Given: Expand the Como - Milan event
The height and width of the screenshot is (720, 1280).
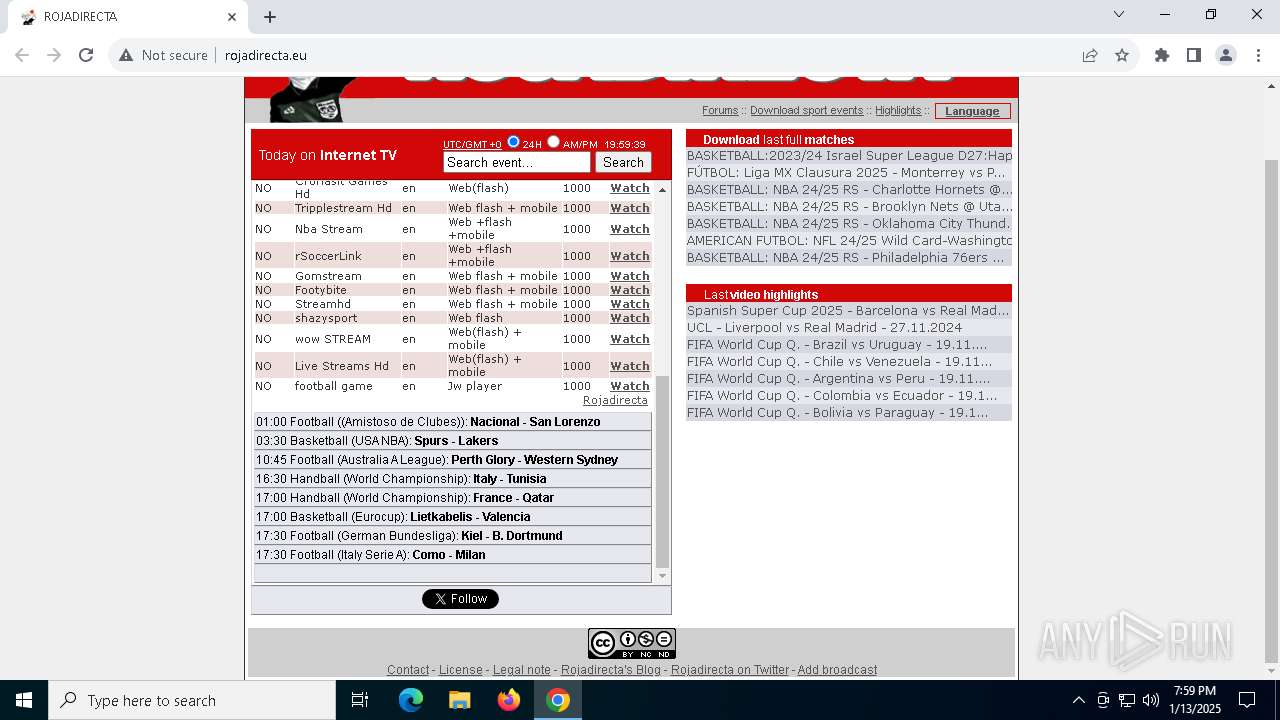Looking at the screenshot, I should [x=453, y=555].
